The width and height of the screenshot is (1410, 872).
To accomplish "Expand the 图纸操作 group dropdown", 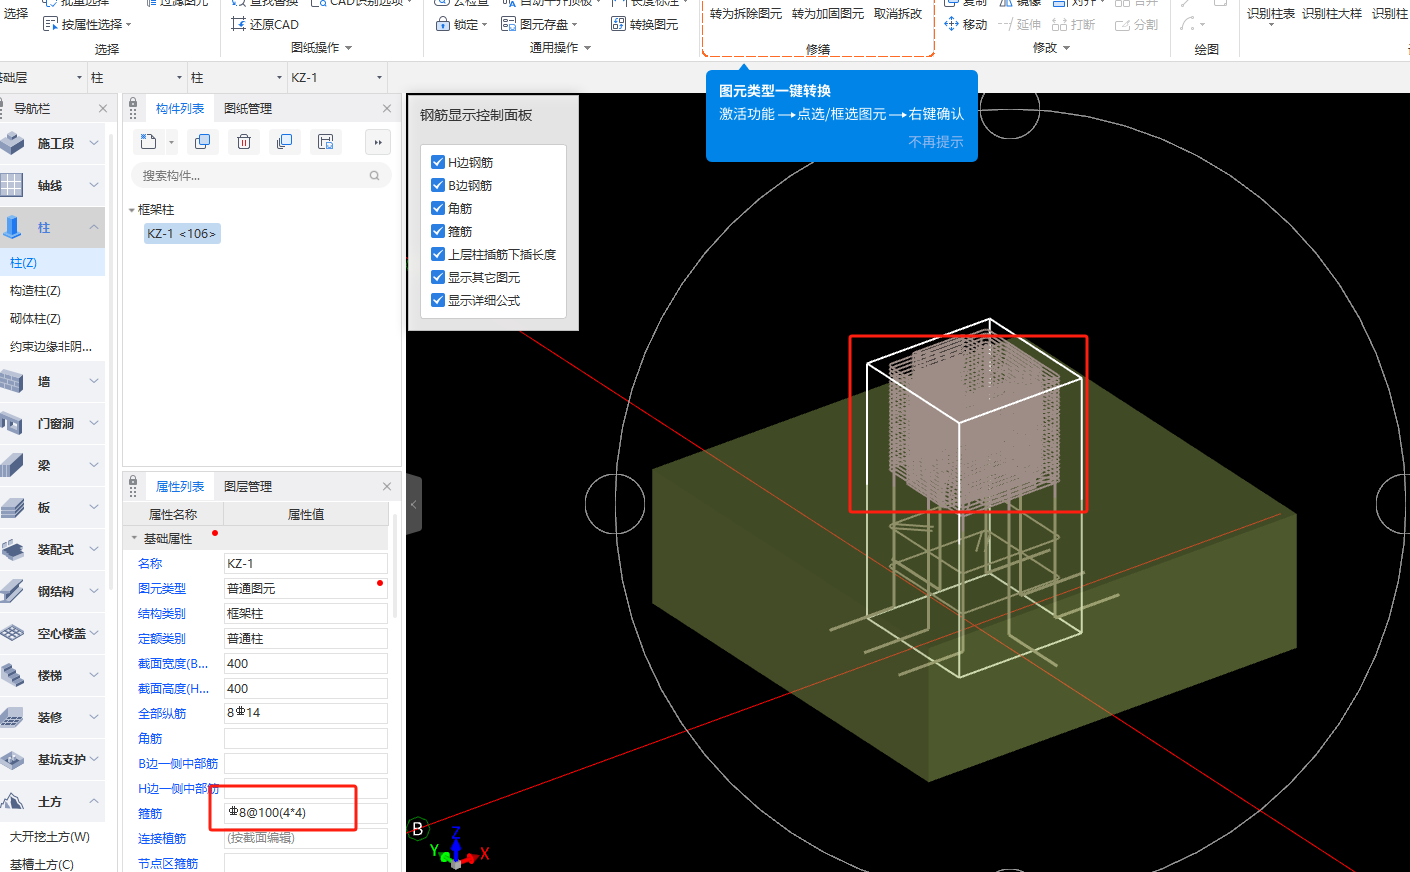I will (349, 48).
